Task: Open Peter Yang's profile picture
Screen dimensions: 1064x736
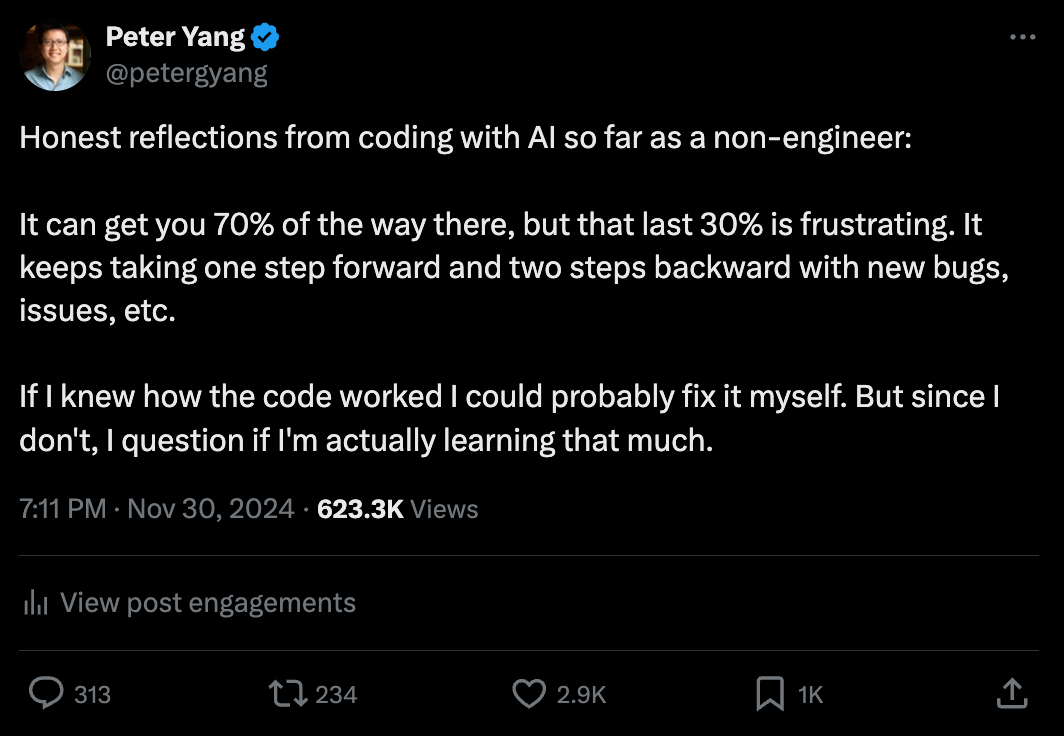Action: point(55,54)
